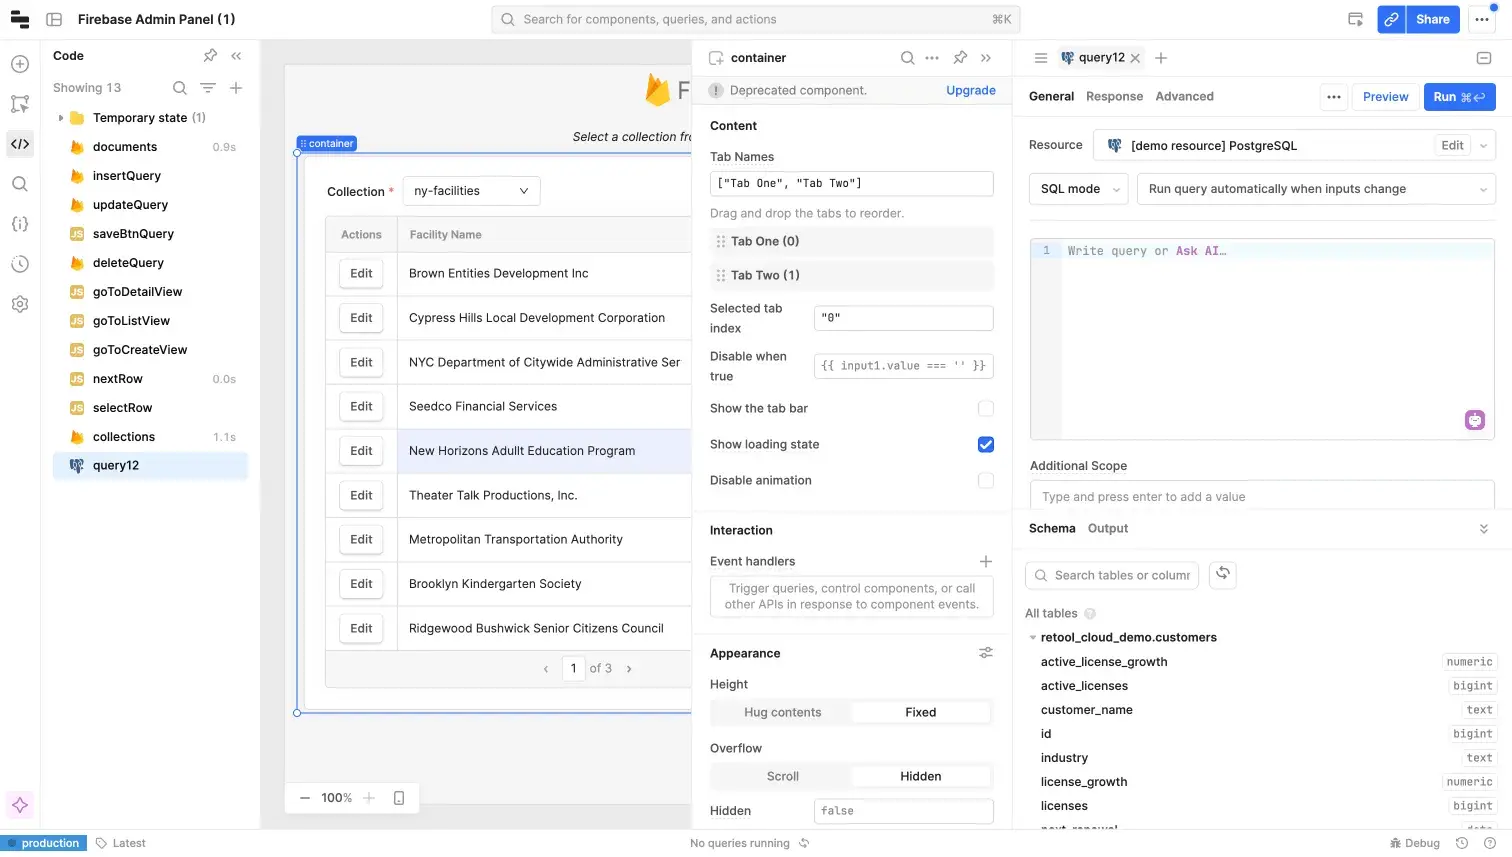Open the Add component plus sidebar icon

pyautogui.click(x=20, y=64)
